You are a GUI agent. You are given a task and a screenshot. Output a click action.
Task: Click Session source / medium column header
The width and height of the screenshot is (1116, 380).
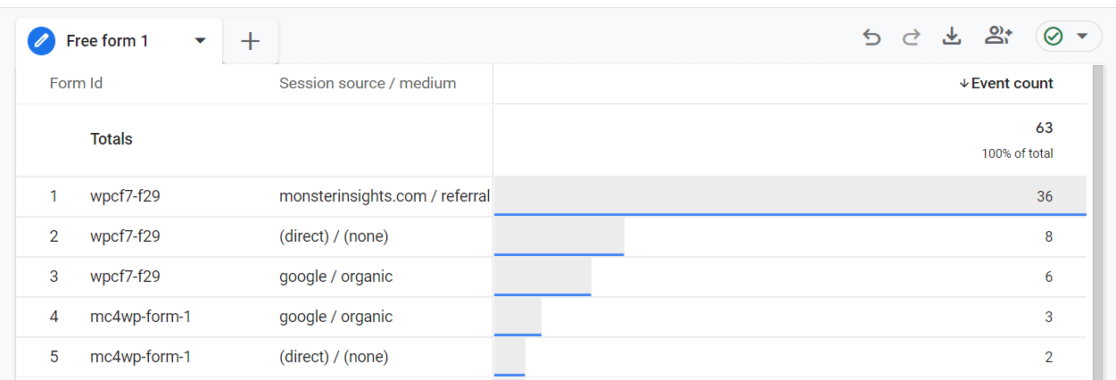pos(367,83)
